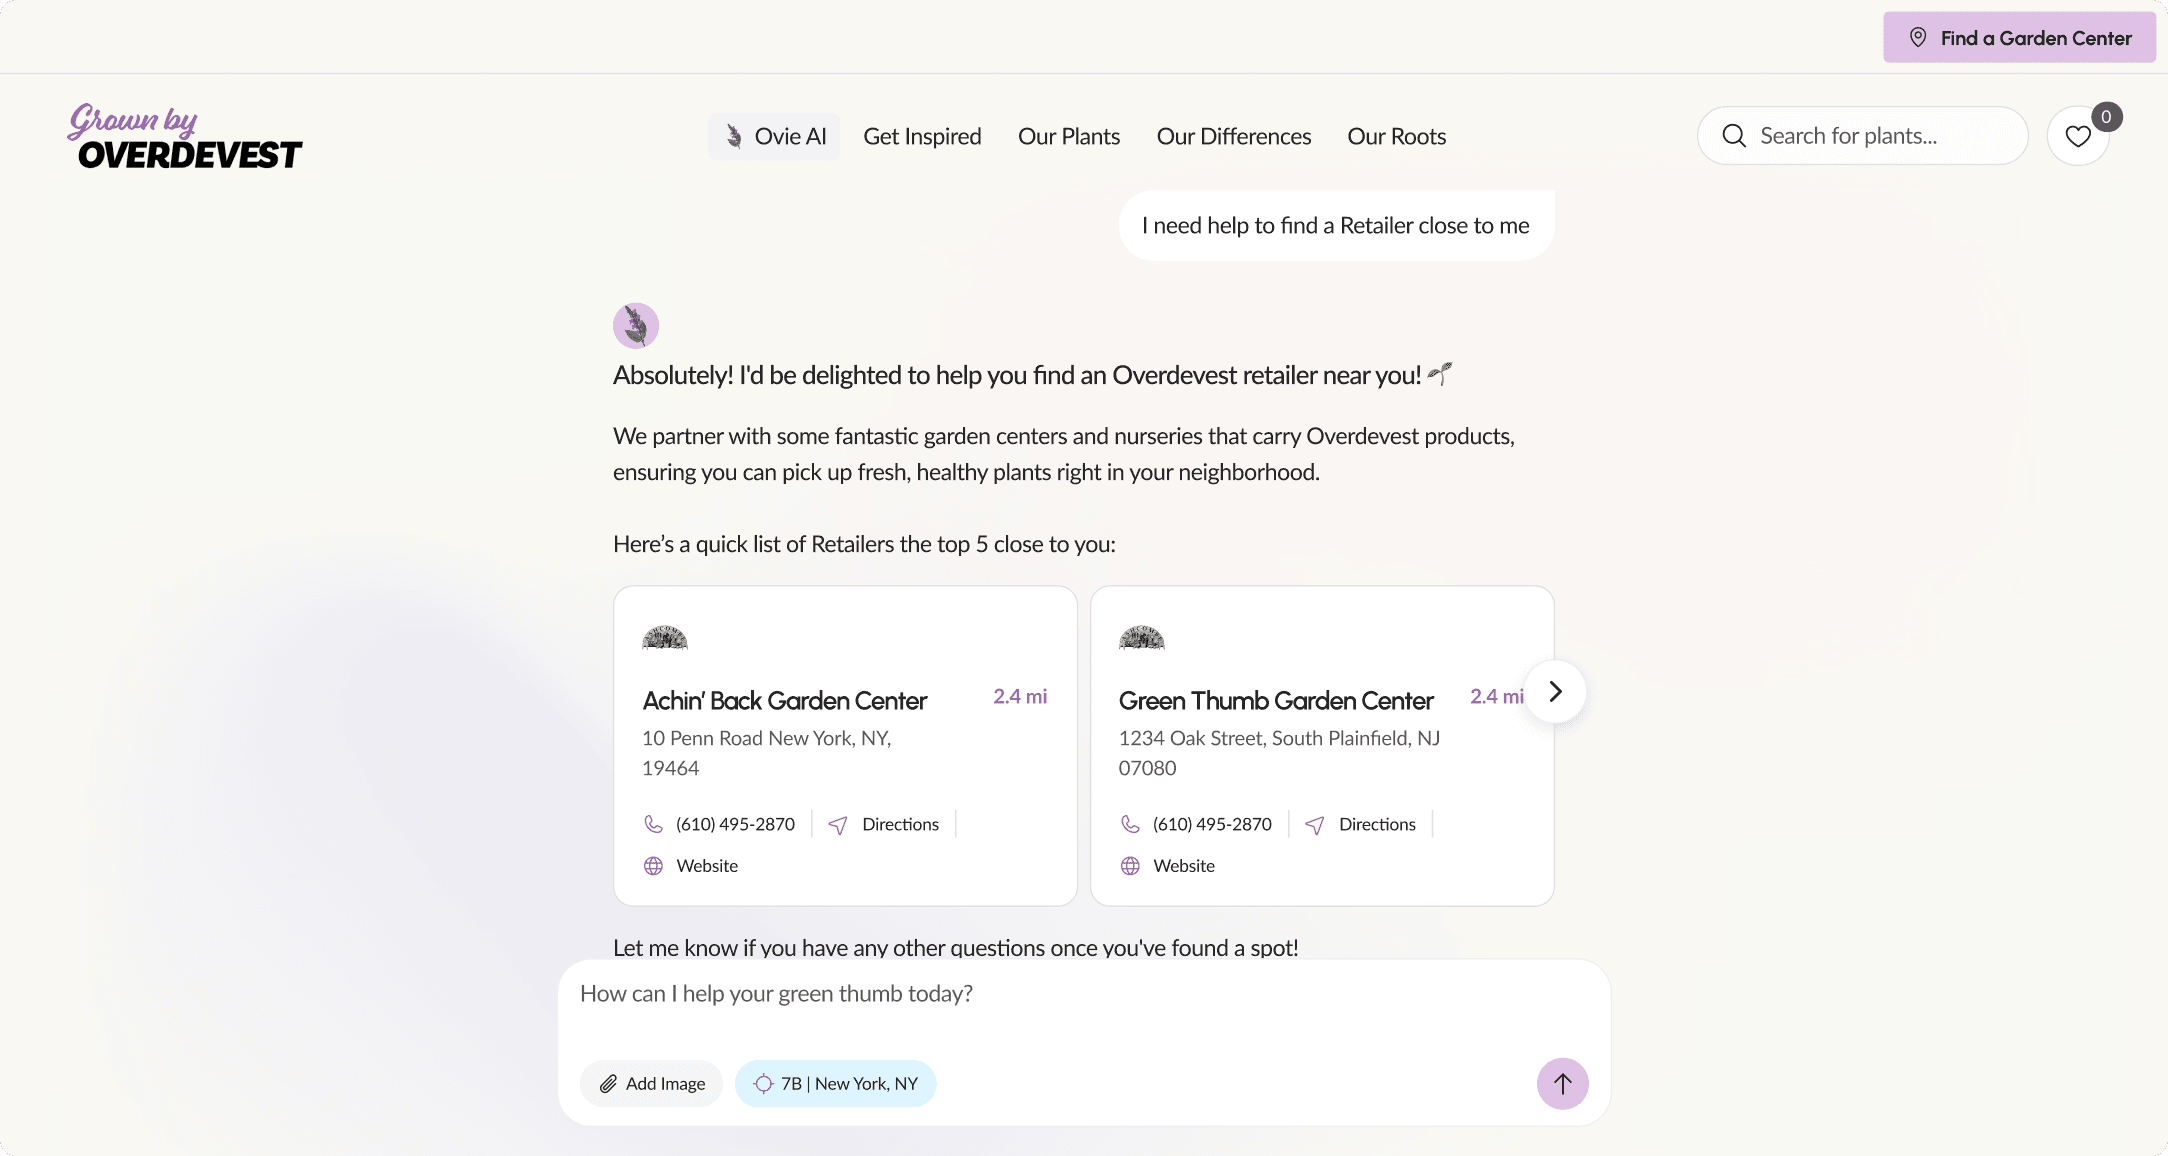The height and width of the screenshot is (1156, 2168).
Task: Click the send message arrow icon
Action: click(1562, 1083)
